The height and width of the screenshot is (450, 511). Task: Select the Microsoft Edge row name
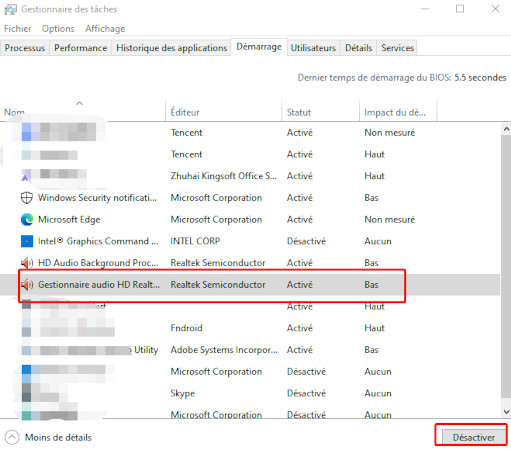point(69,220)
